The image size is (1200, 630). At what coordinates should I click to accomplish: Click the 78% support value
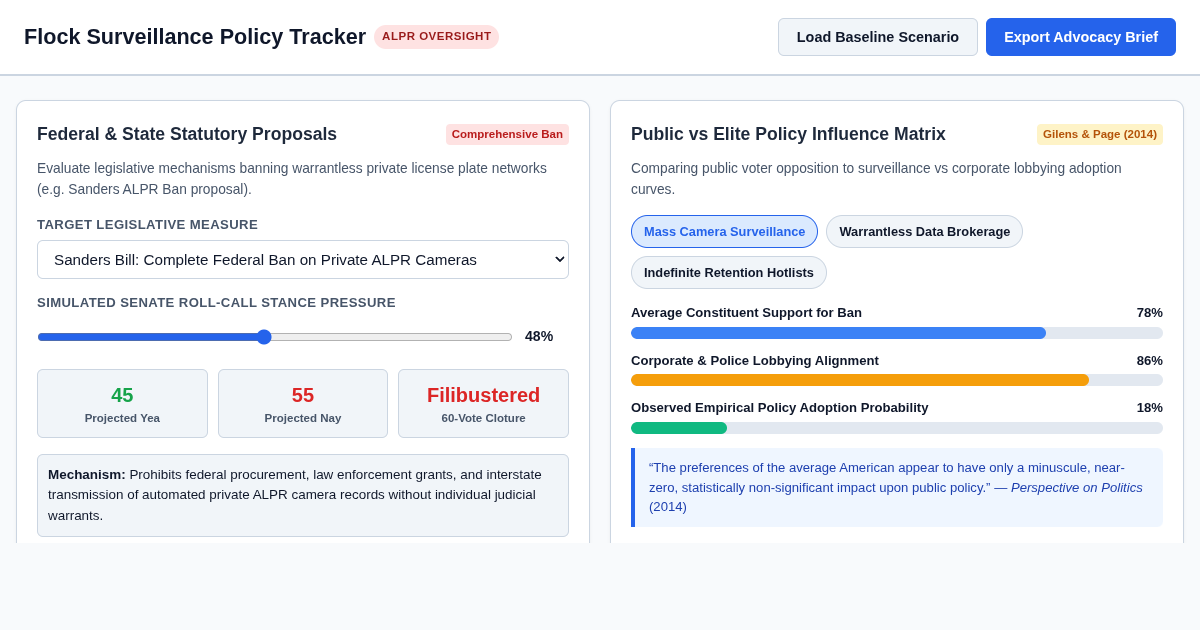coord(1149,313)
